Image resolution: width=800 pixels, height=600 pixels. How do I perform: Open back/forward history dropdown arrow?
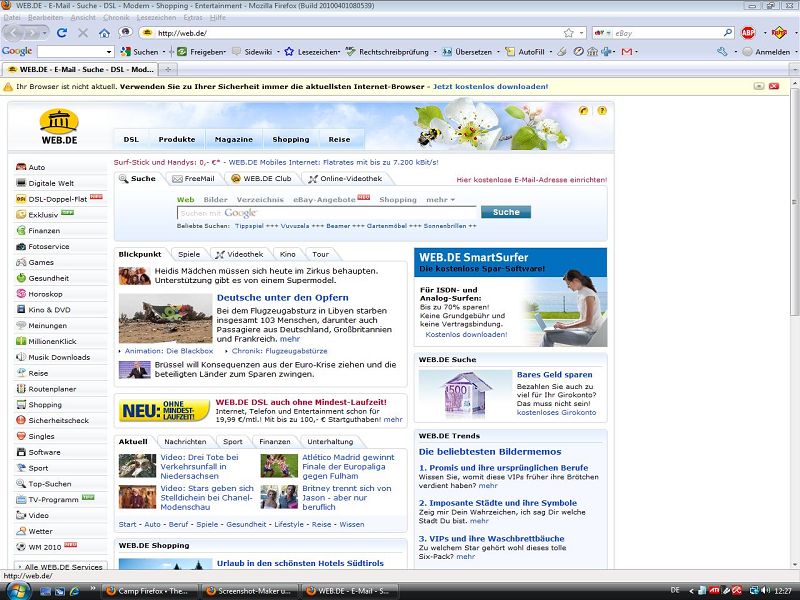[45, 33]
